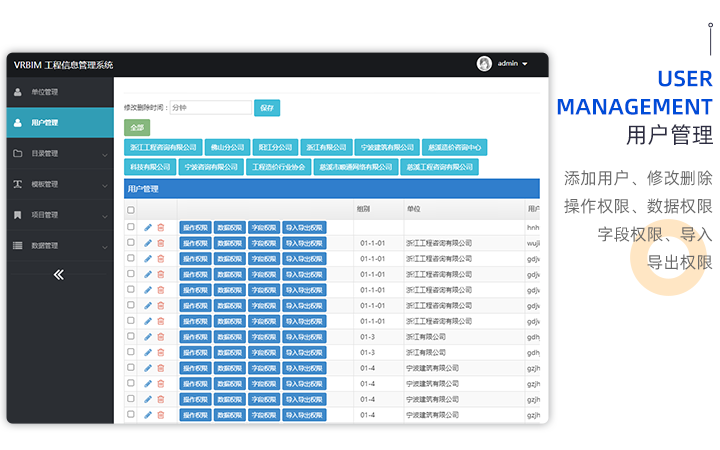Click the 修改删除时间 input field
Image resolution: width=720 pixels, height=450 pixels.
click(x=210, y=107)
